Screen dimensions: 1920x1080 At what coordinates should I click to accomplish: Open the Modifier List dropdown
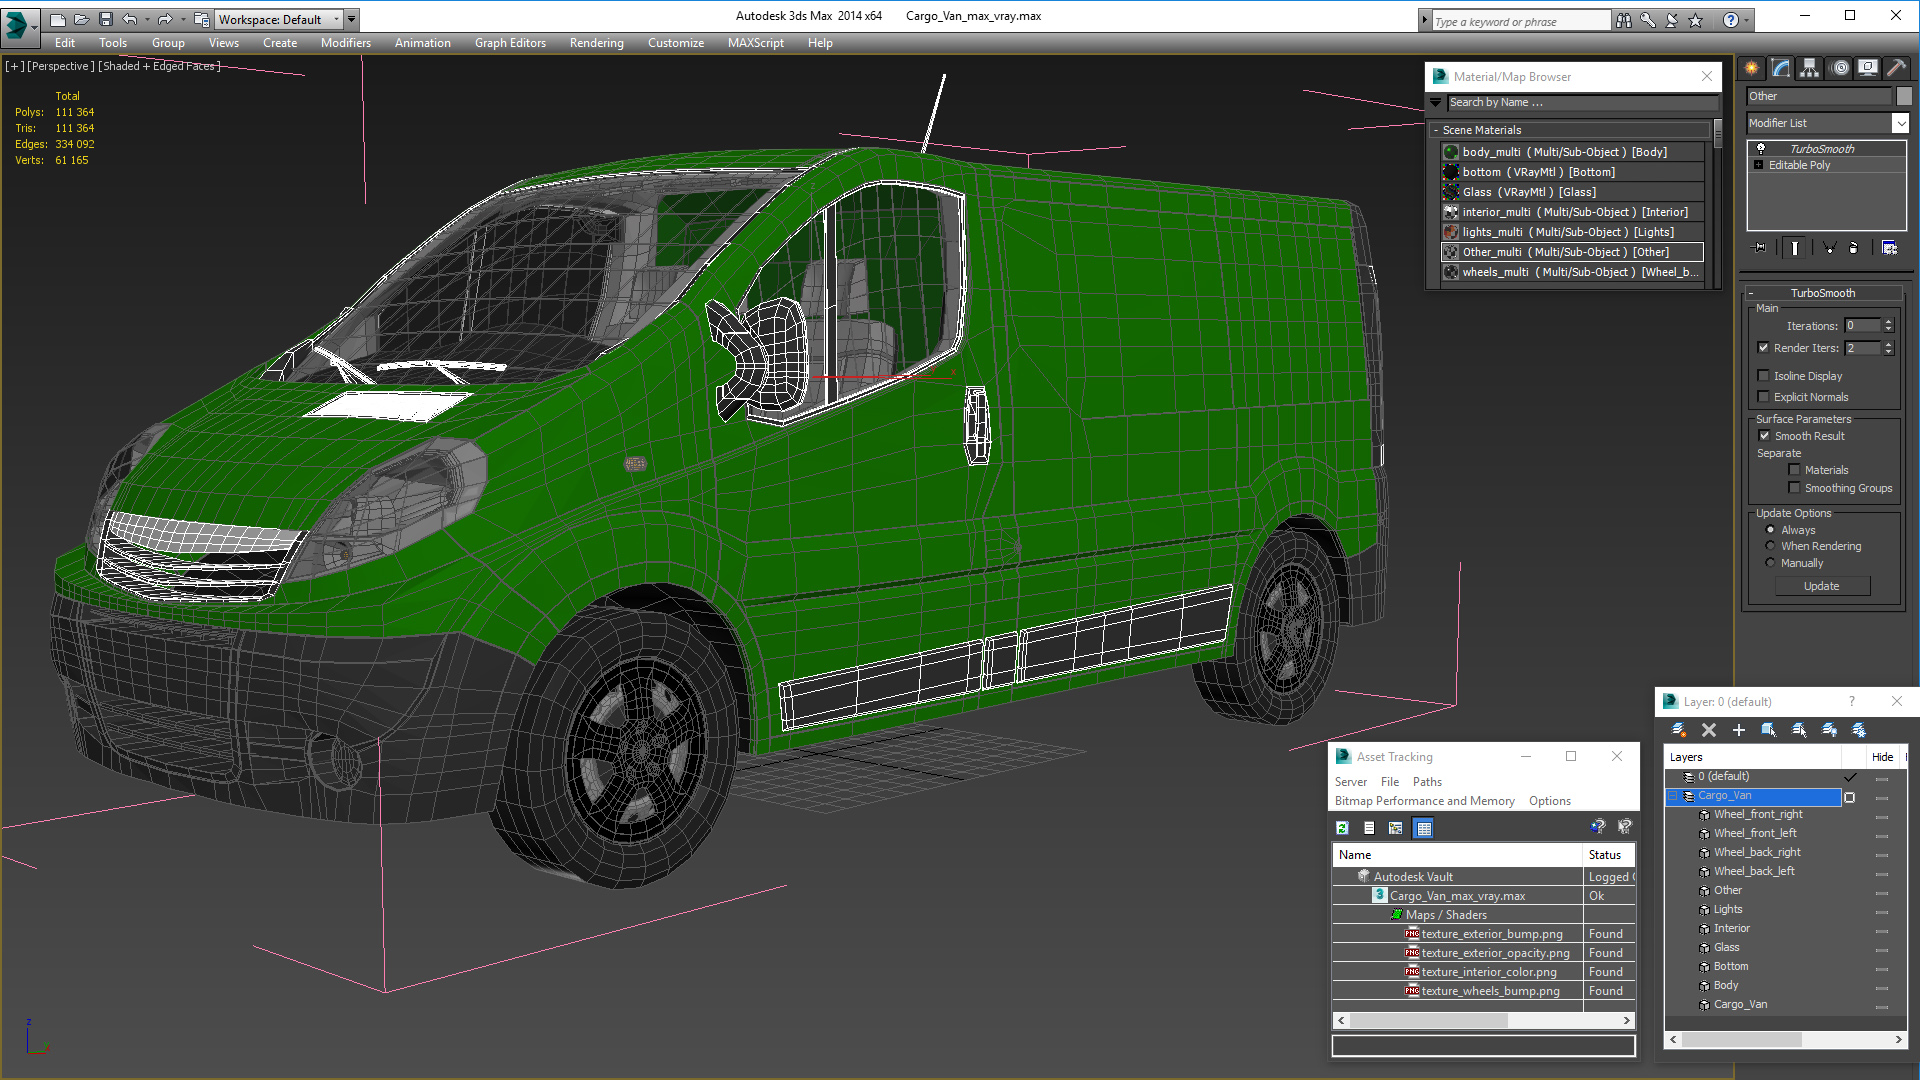[x=1900, y=123]
